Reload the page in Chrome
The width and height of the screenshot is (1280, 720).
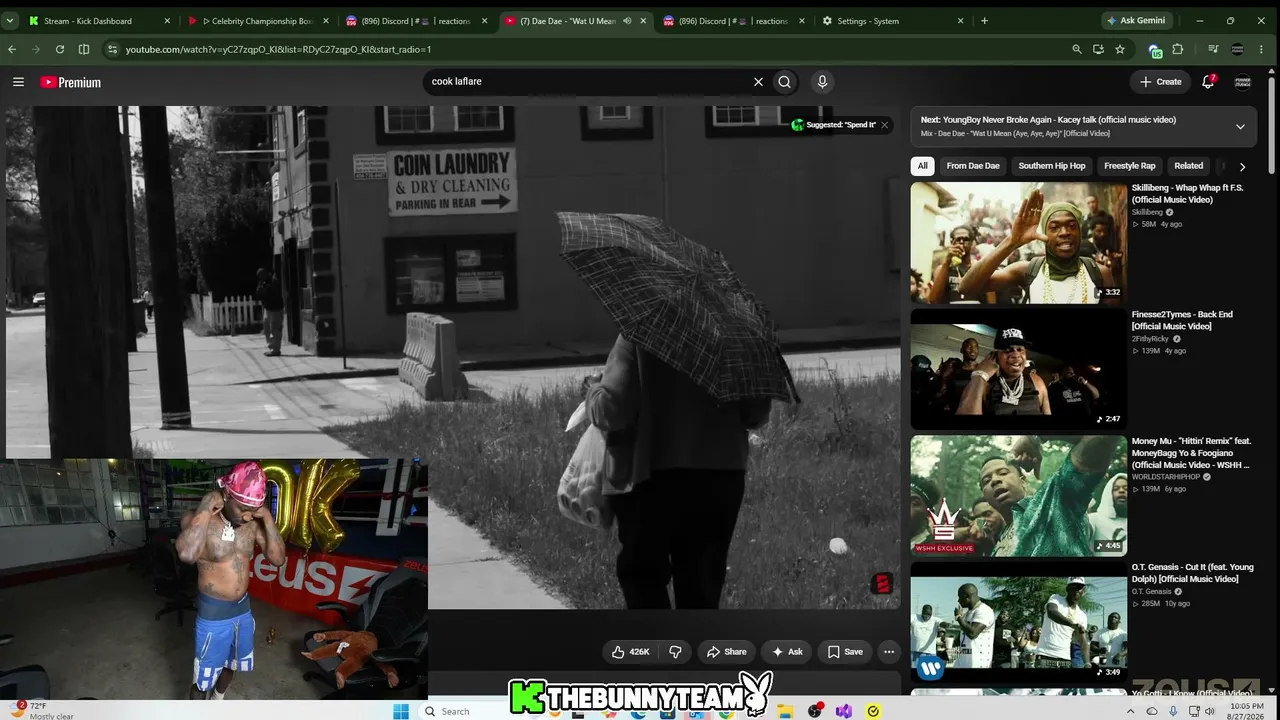click(60, 49)
